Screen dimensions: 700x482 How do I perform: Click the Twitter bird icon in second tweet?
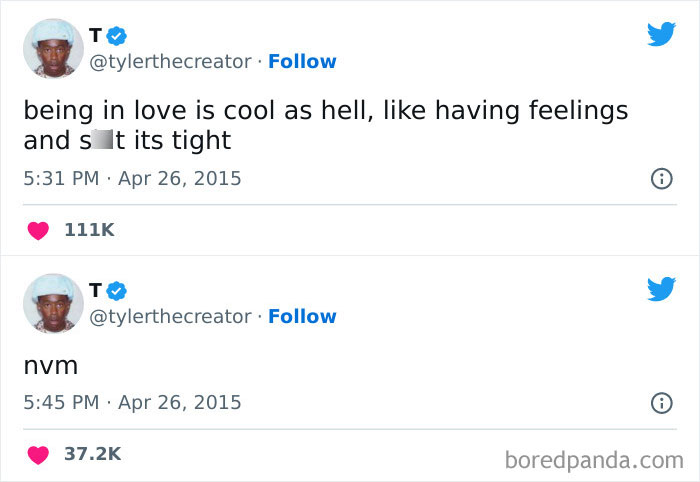661,290
